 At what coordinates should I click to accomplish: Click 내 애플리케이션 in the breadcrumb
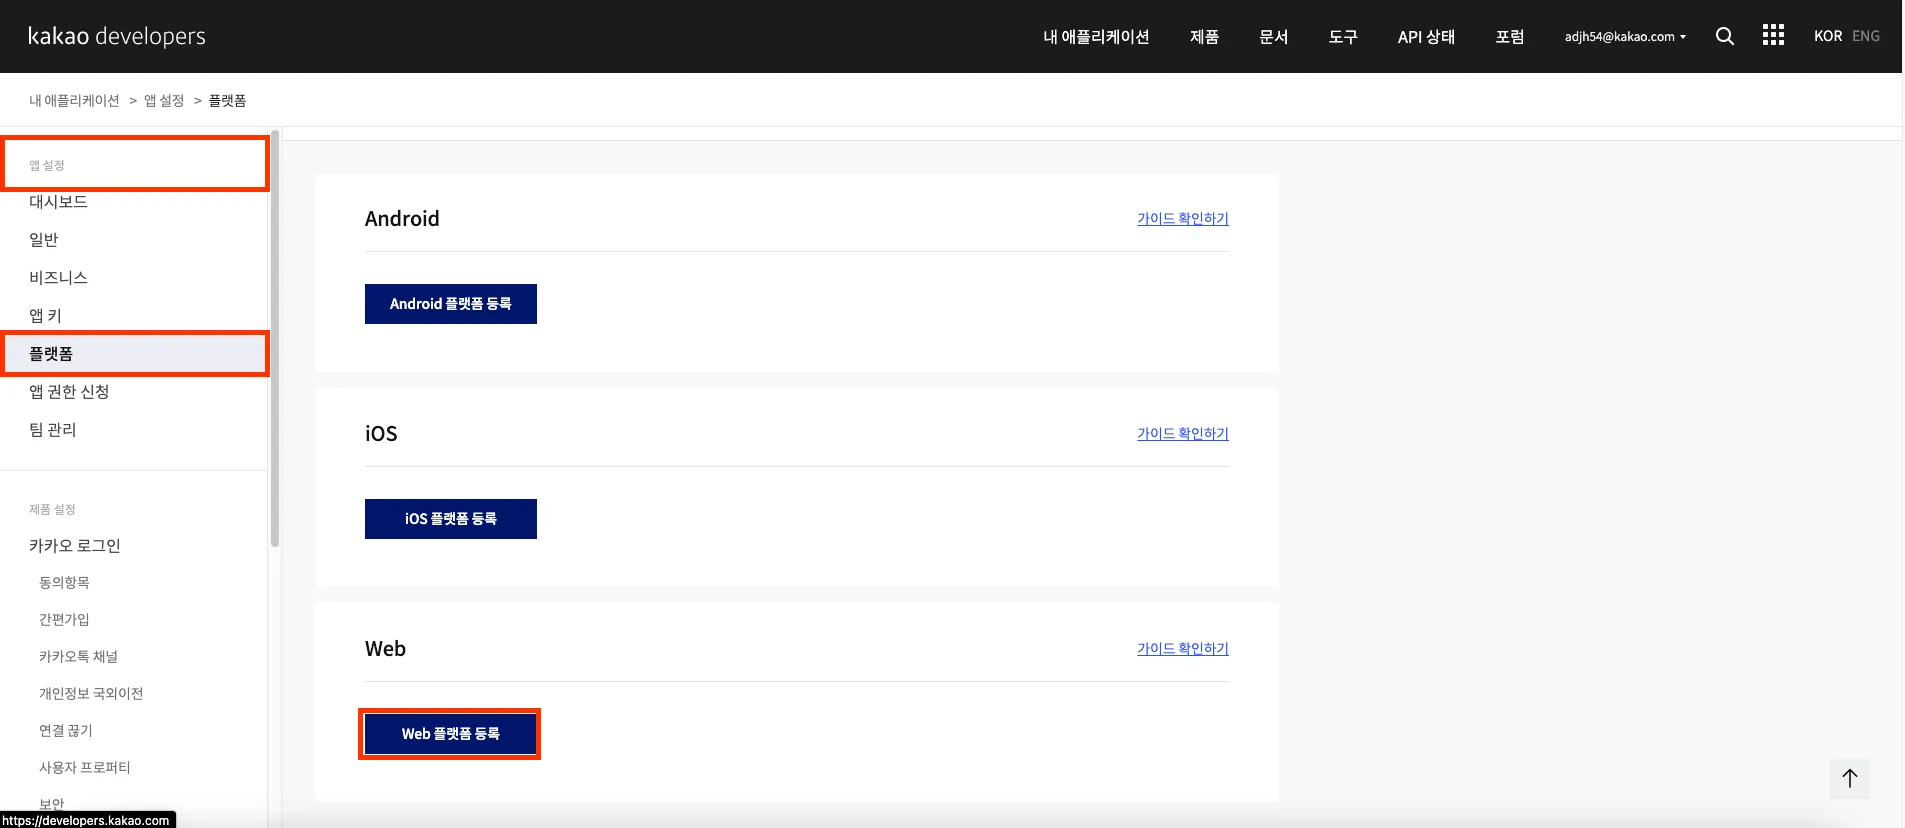(74, 101)
